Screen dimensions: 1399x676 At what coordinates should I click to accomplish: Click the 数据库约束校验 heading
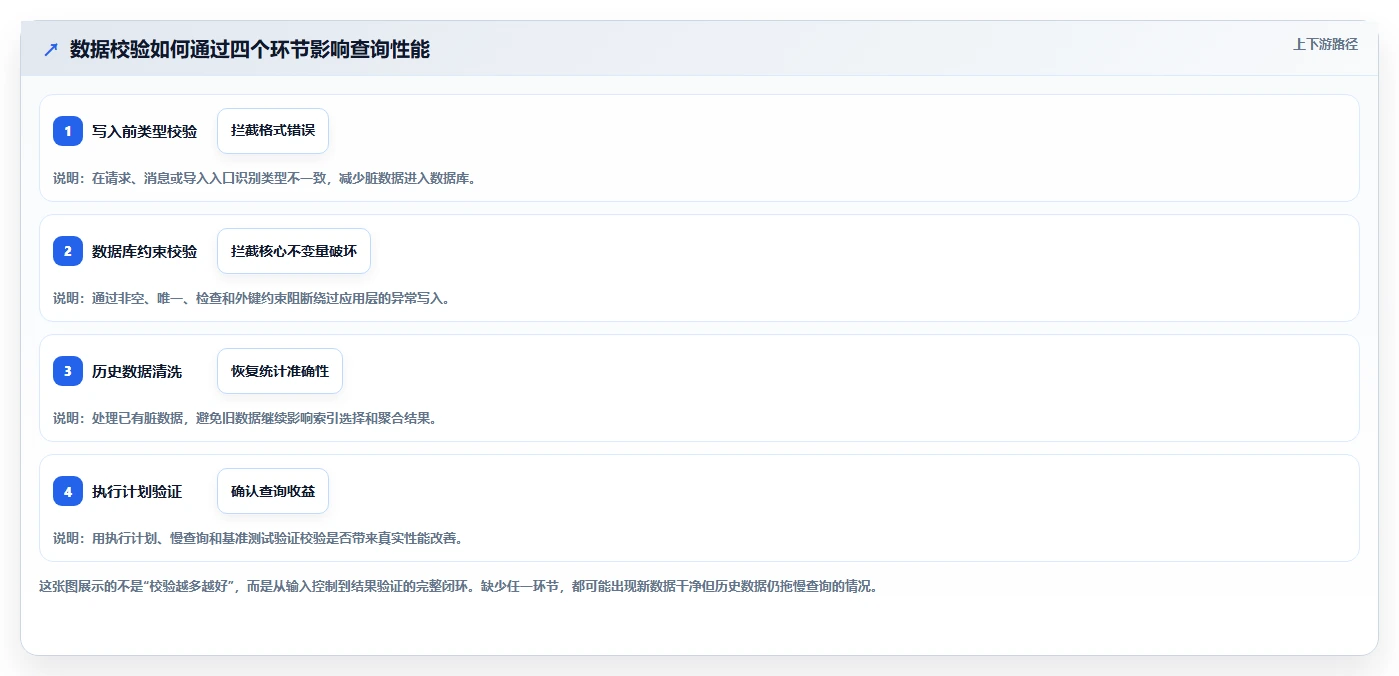point(144,251)
